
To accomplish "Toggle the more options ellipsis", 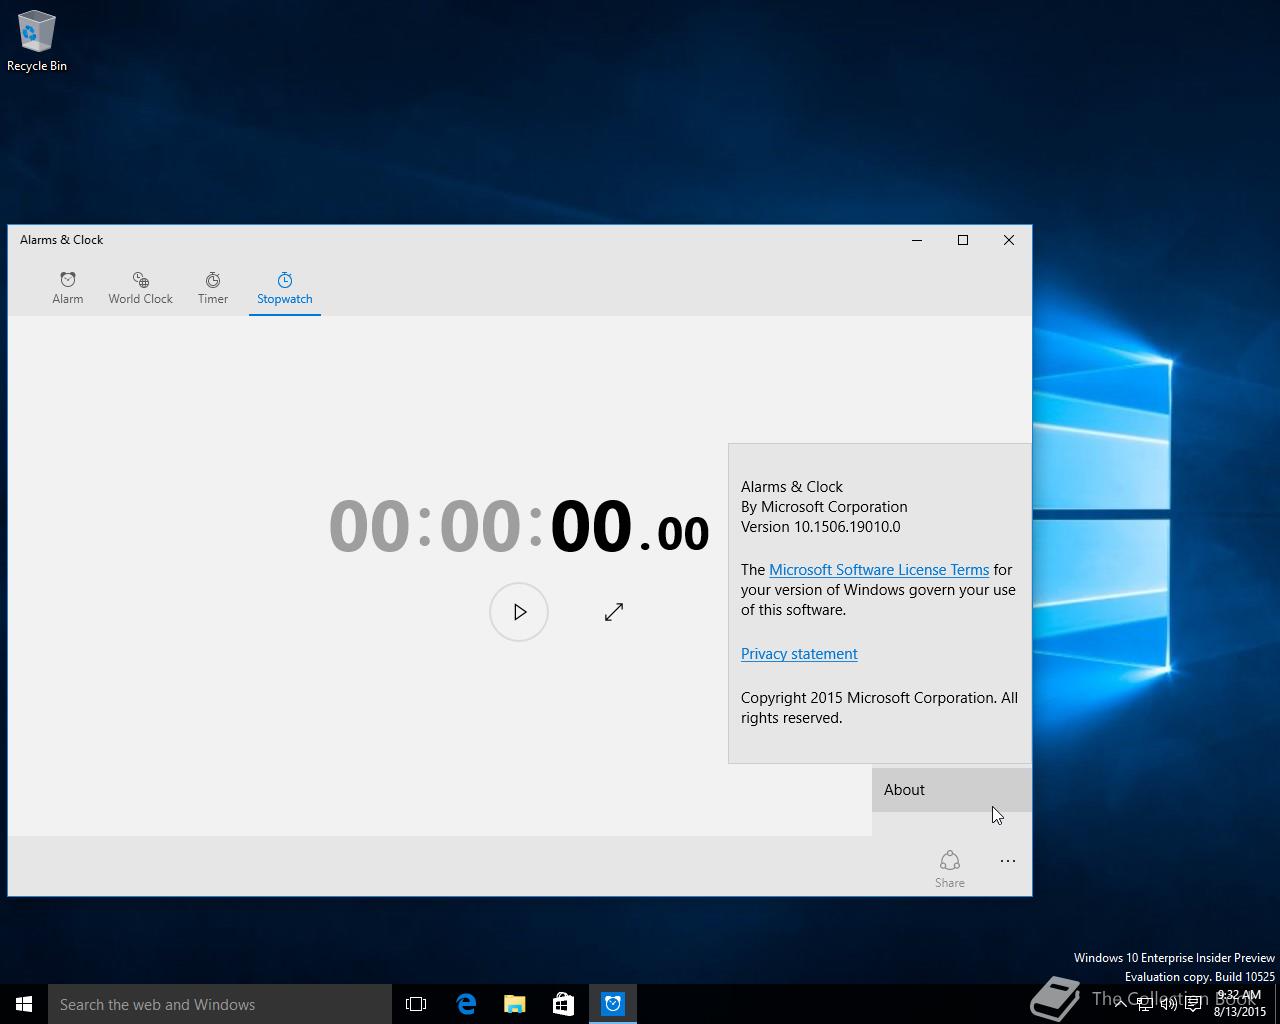I will 1008,861.
